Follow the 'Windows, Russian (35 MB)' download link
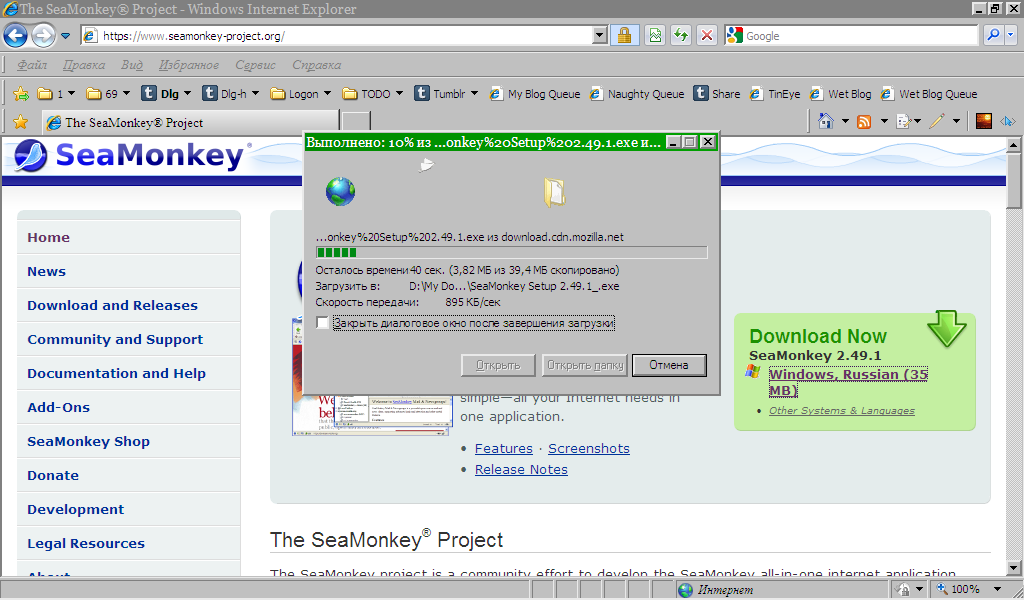The image size is (1024, 600). [848, 383]
